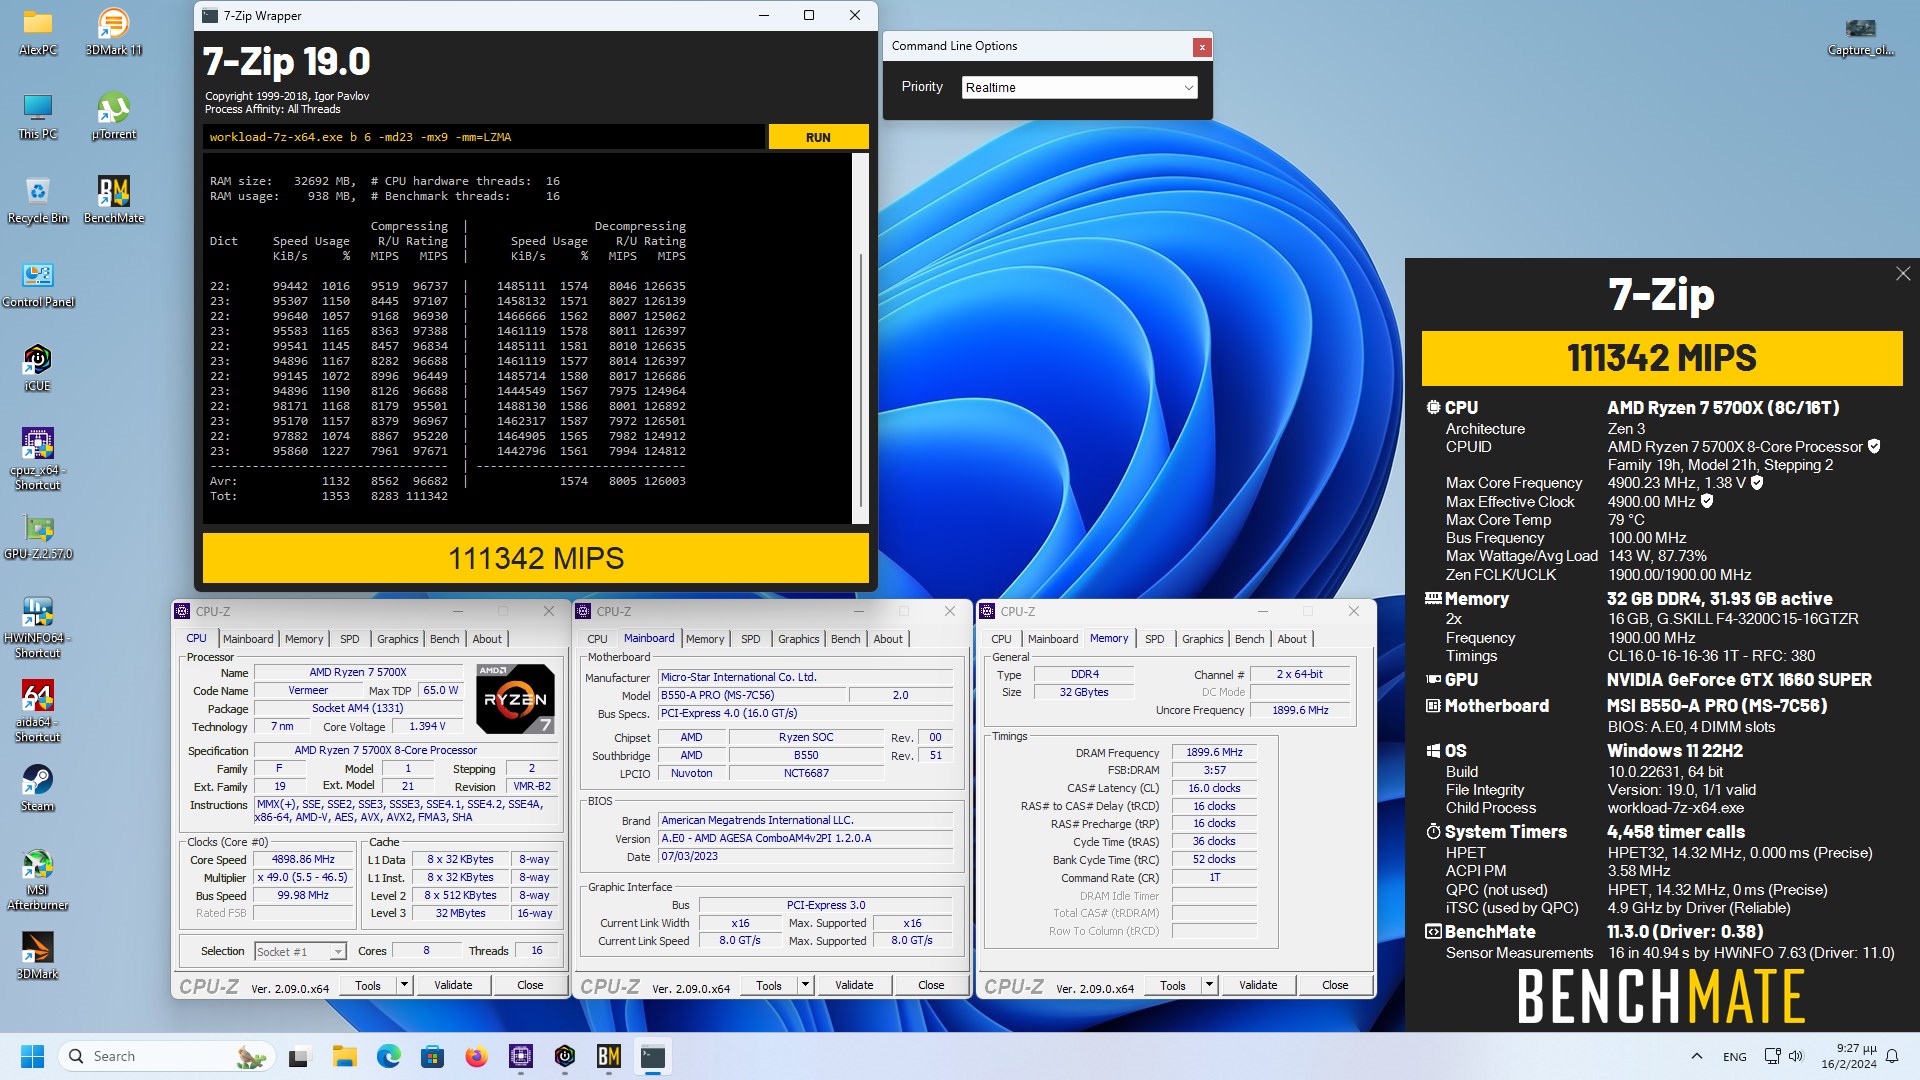Open SPD tab in CPU-Z Mainboard window
The image size is (1920, 1080).
(751, 639)
